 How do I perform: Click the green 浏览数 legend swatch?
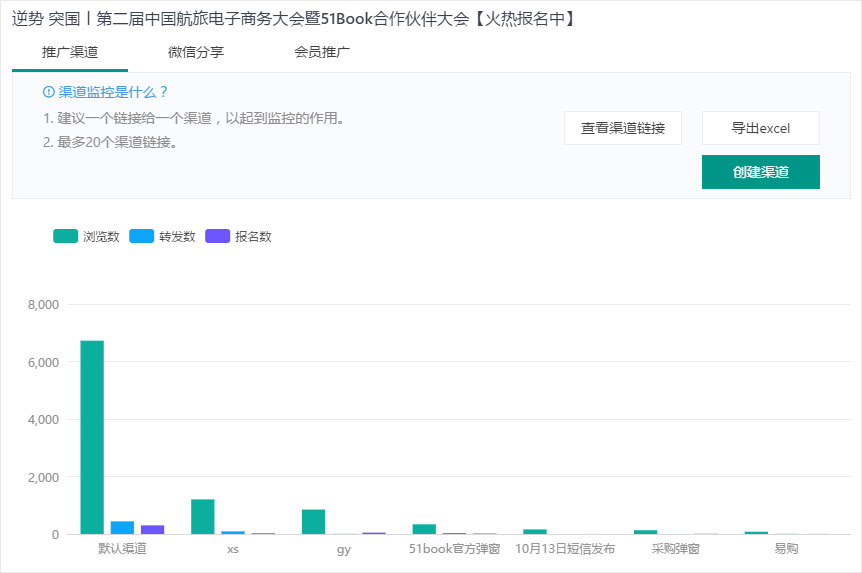(65, 236)
